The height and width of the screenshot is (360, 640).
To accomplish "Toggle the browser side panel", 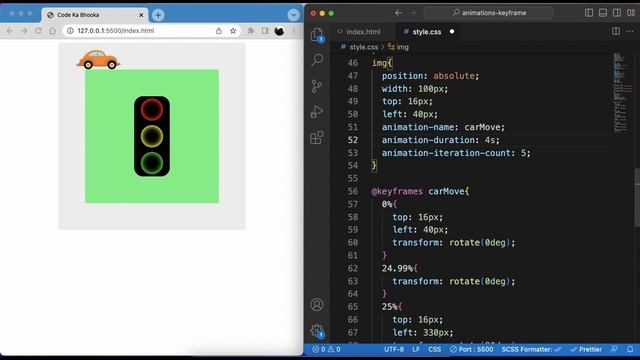I will [265, 31].
